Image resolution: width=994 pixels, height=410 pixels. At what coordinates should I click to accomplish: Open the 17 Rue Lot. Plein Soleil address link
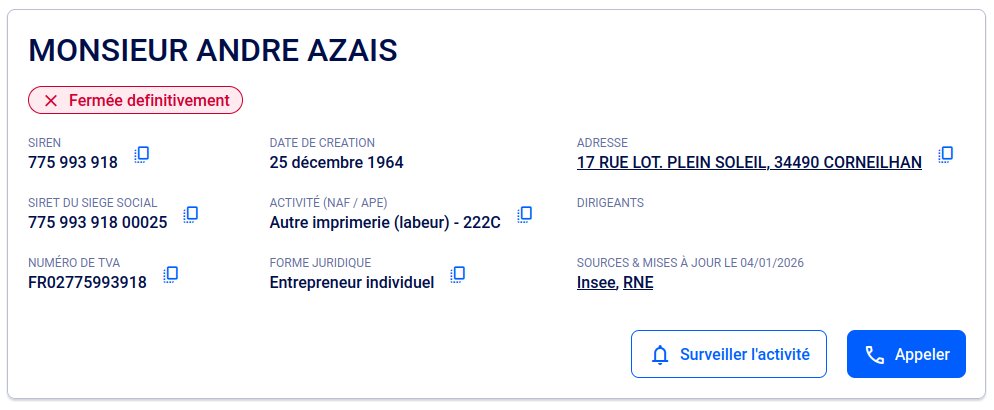tap(749, 163)
